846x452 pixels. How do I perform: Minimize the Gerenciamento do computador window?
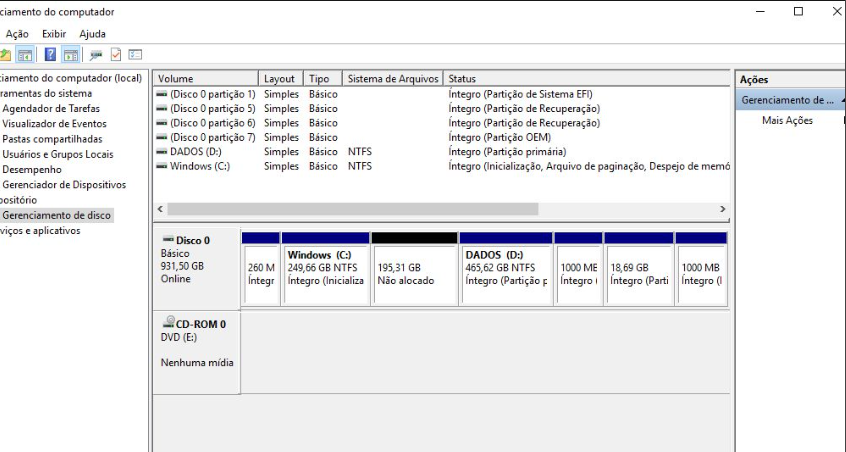click(x=761, y=11)
